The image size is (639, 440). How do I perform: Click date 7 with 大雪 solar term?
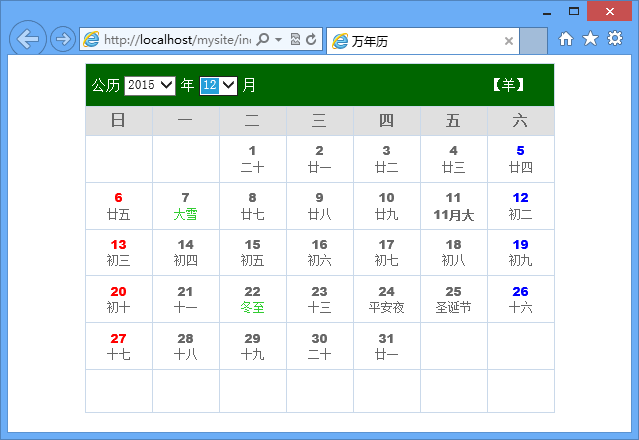coord(185,206)
